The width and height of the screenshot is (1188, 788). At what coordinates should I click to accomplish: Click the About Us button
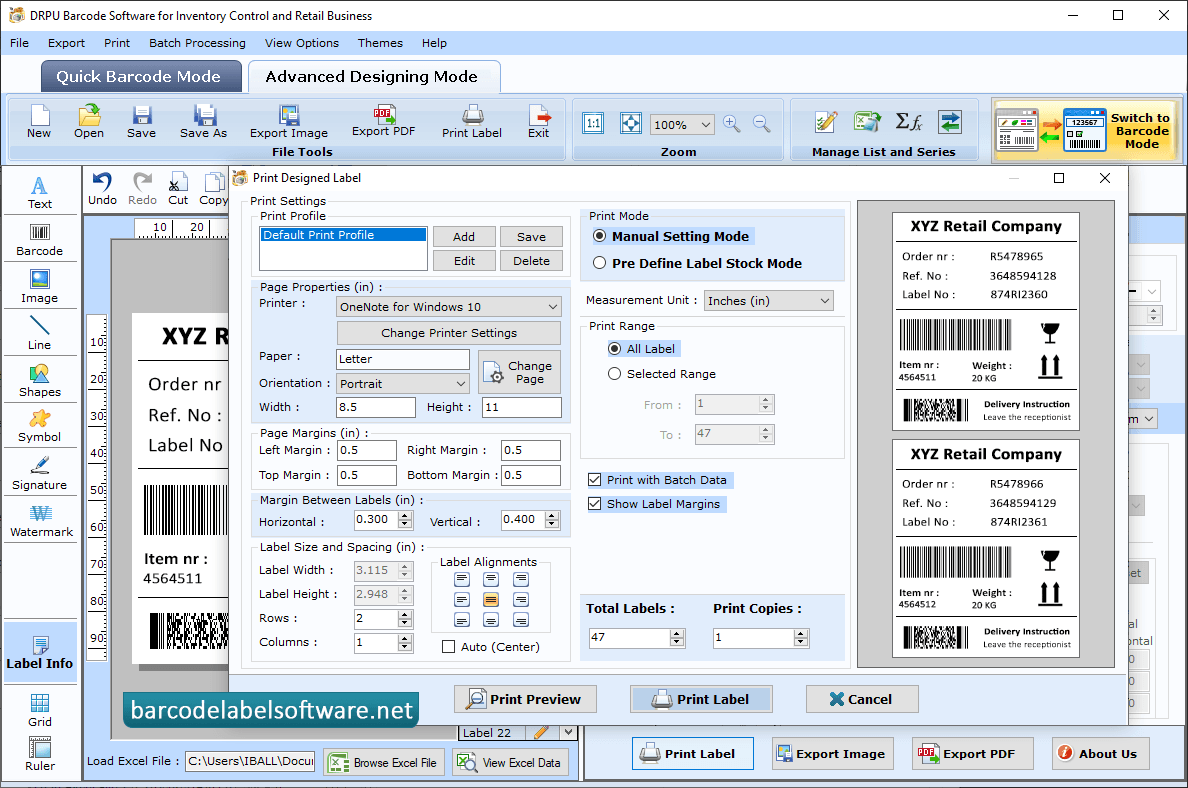(x=1100, y=753)
